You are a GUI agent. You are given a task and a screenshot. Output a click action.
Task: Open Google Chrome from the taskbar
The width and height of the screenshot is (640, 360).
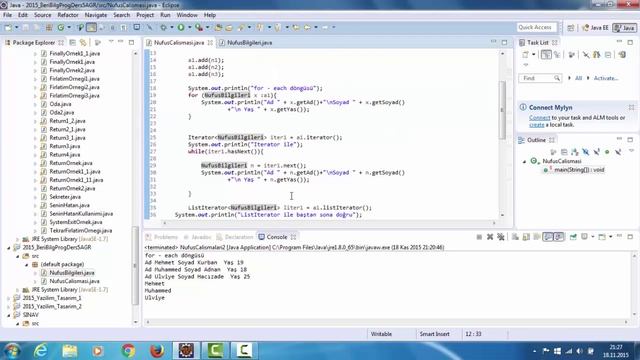128,351
